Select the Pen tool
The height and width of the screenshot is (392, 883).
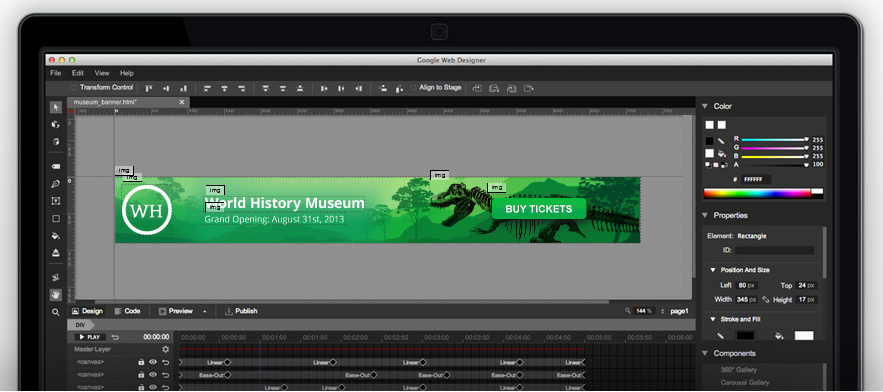55,184
